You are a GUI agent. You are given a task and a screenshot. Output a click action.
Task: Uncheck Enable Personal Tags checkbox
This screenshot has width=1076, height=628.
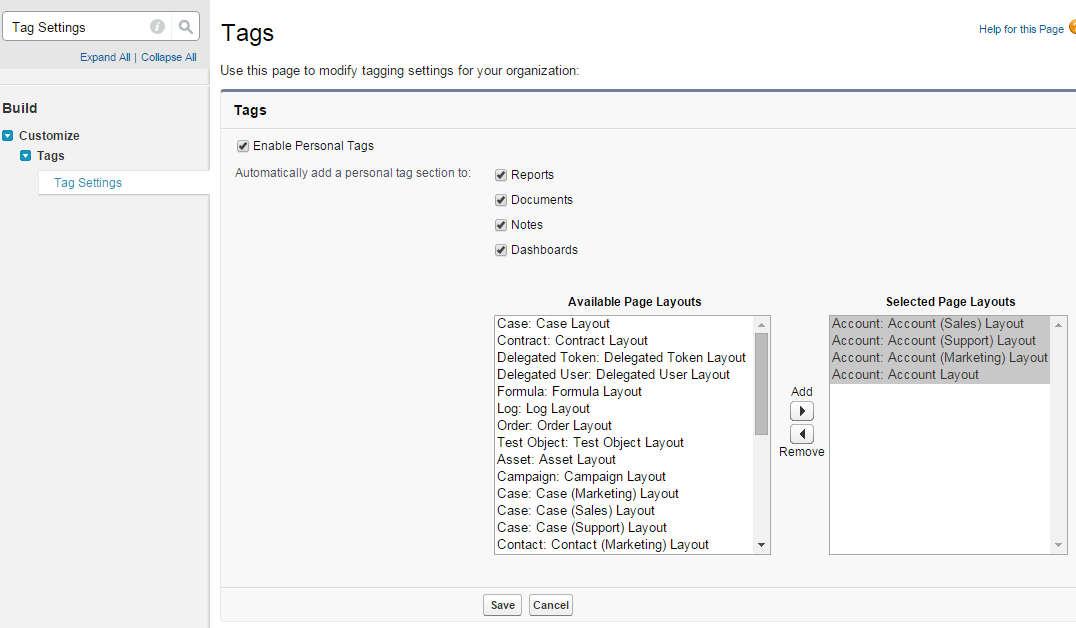tap(242, 146)
